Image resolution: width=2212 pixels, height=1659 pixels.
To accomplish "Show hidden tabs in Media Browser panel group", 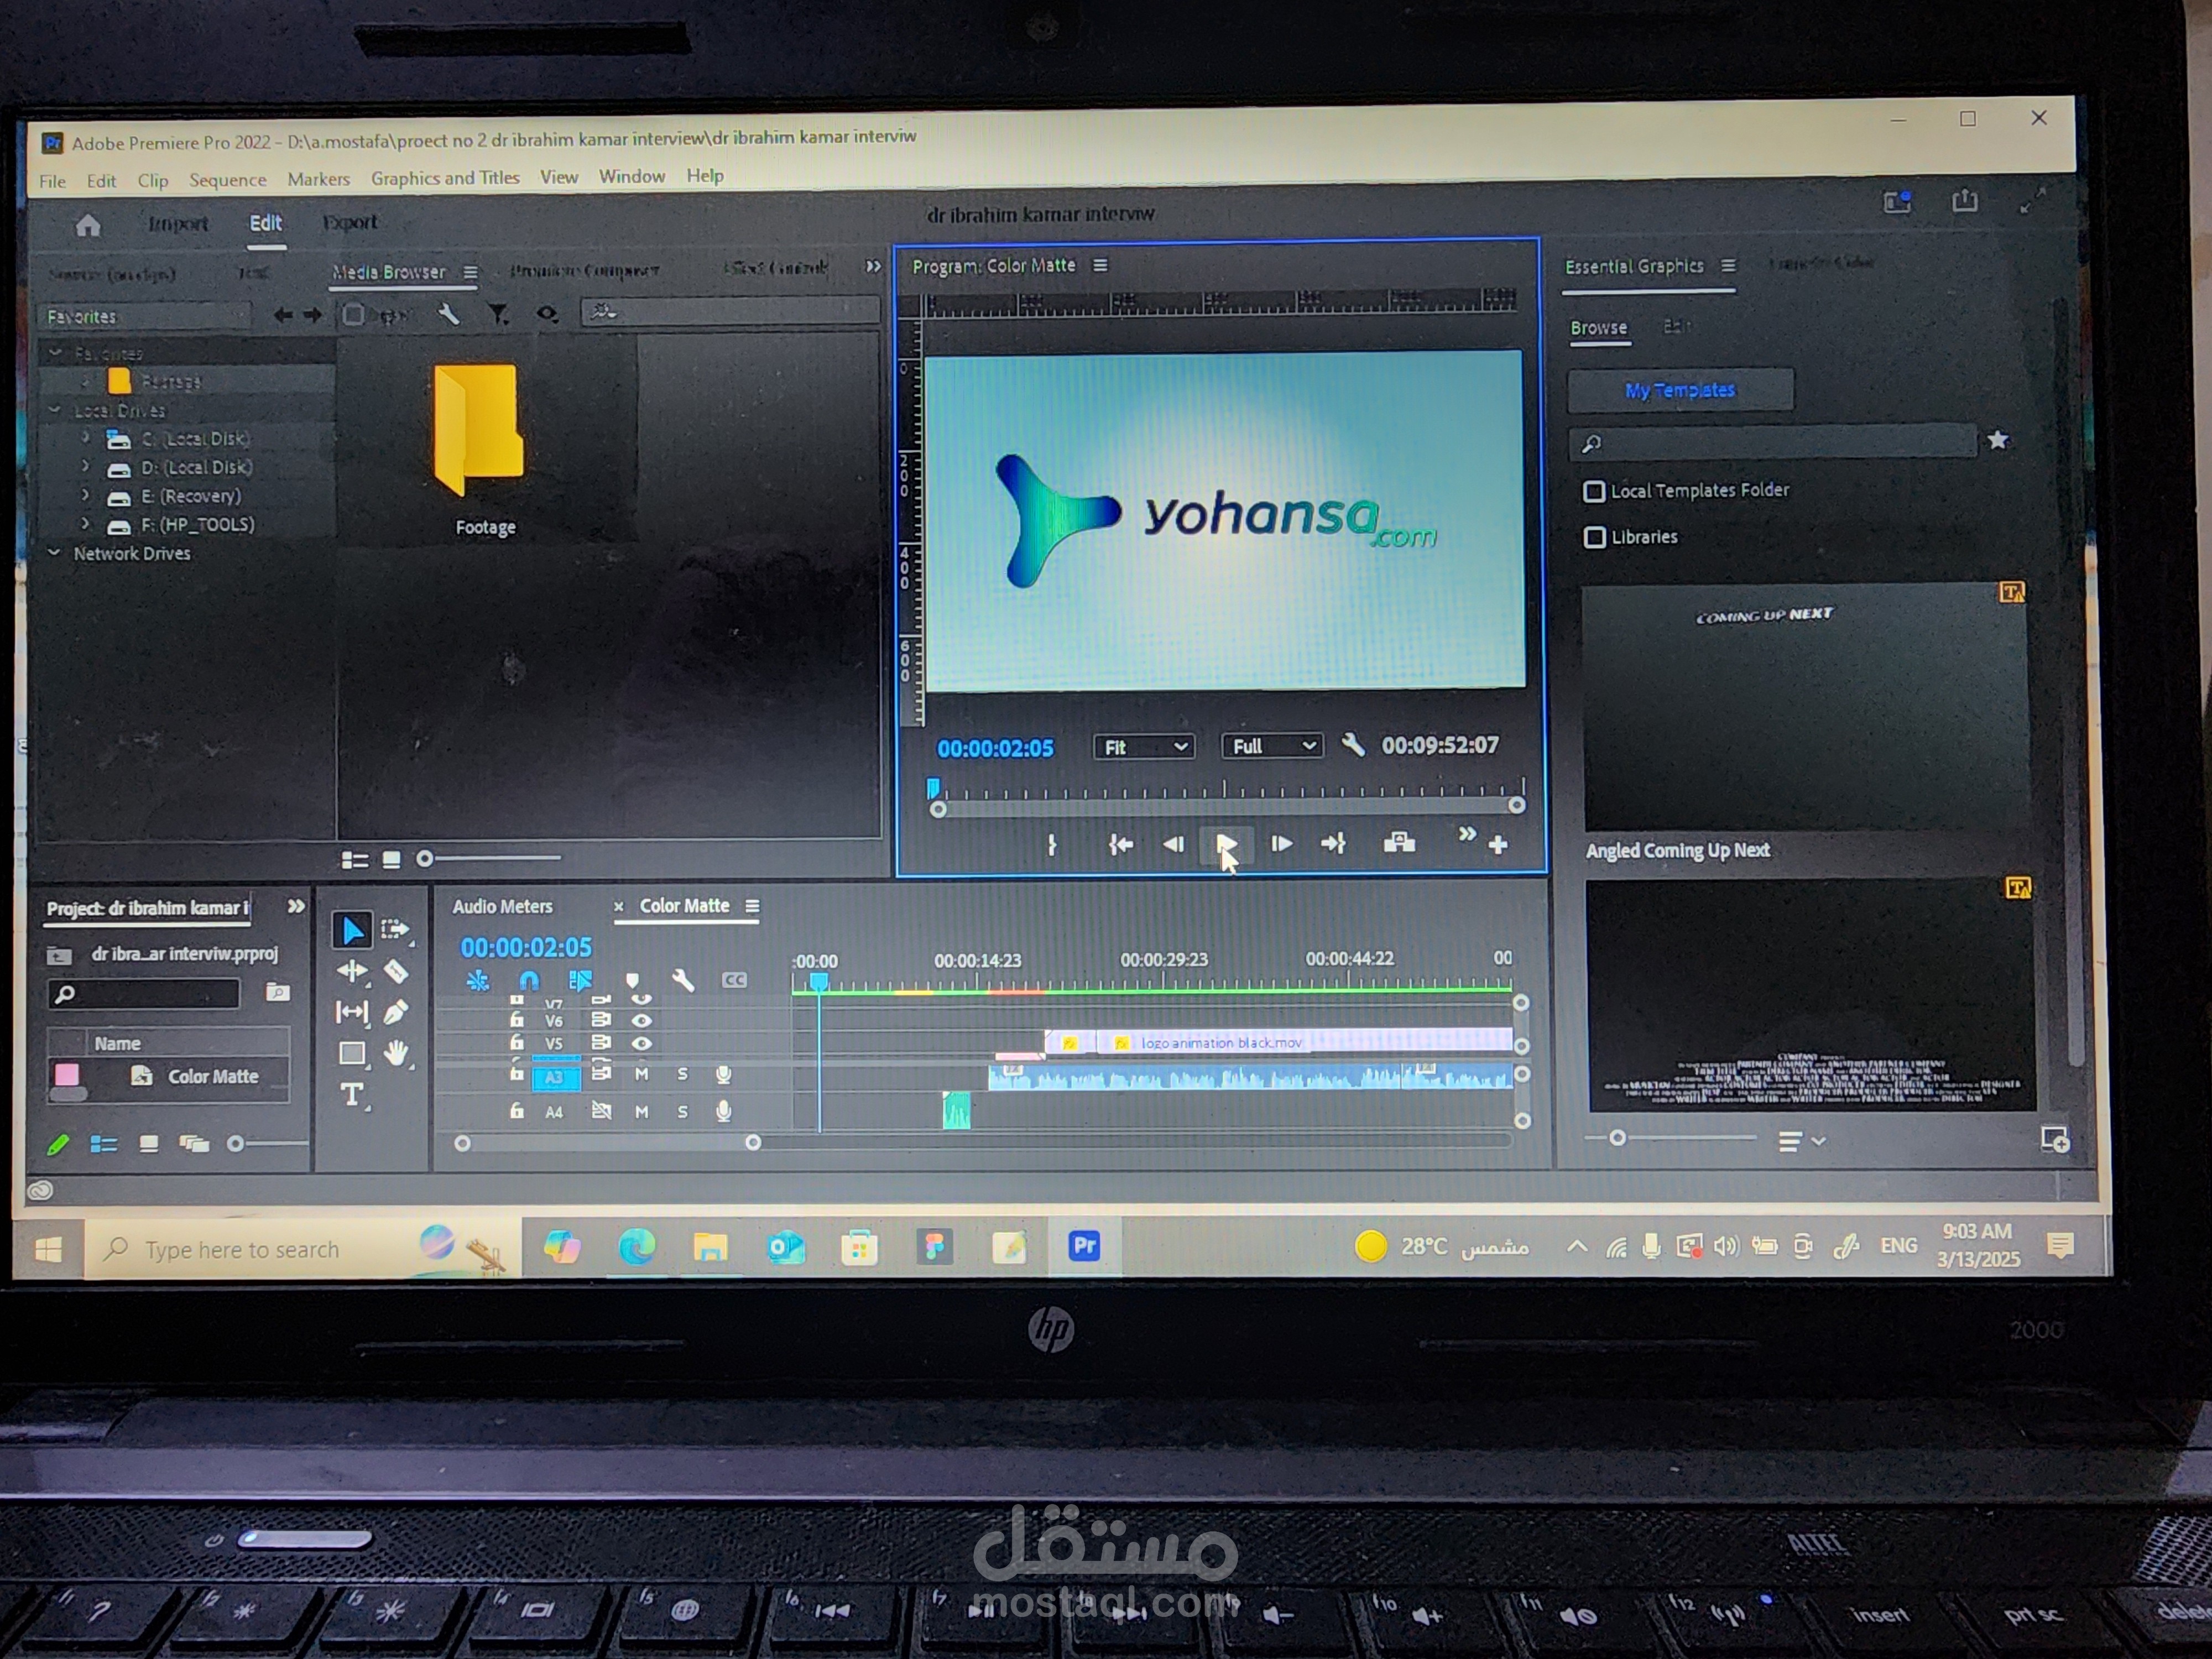I will tap(873, 267).
